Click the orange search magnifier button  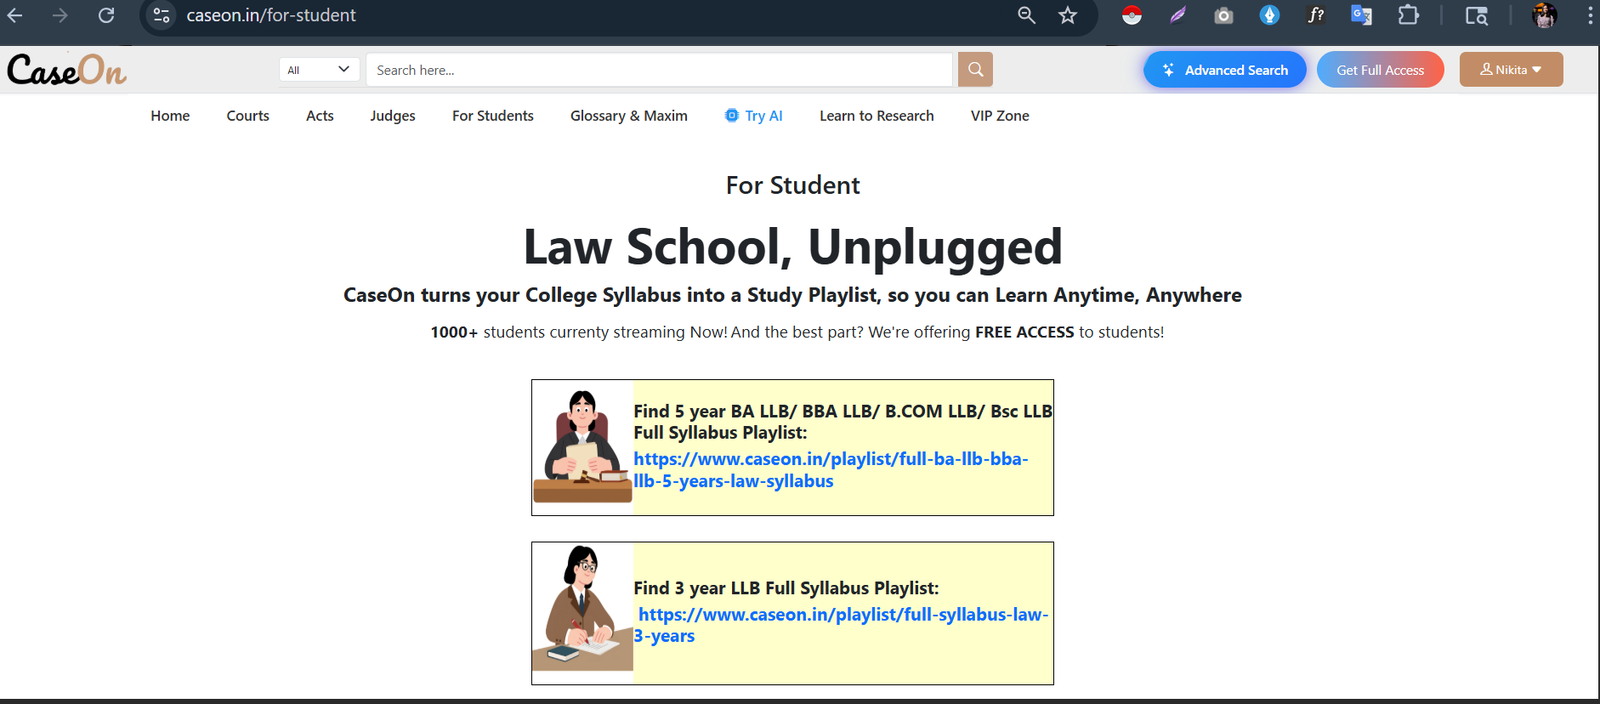(975, 69)
